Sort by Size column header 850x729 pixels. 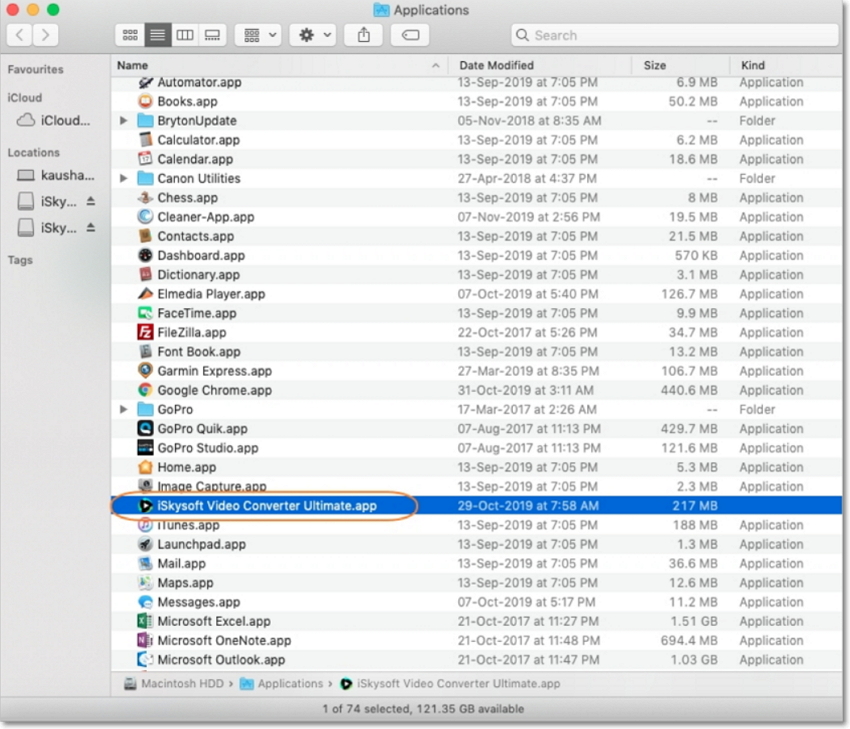coord(655,65)
